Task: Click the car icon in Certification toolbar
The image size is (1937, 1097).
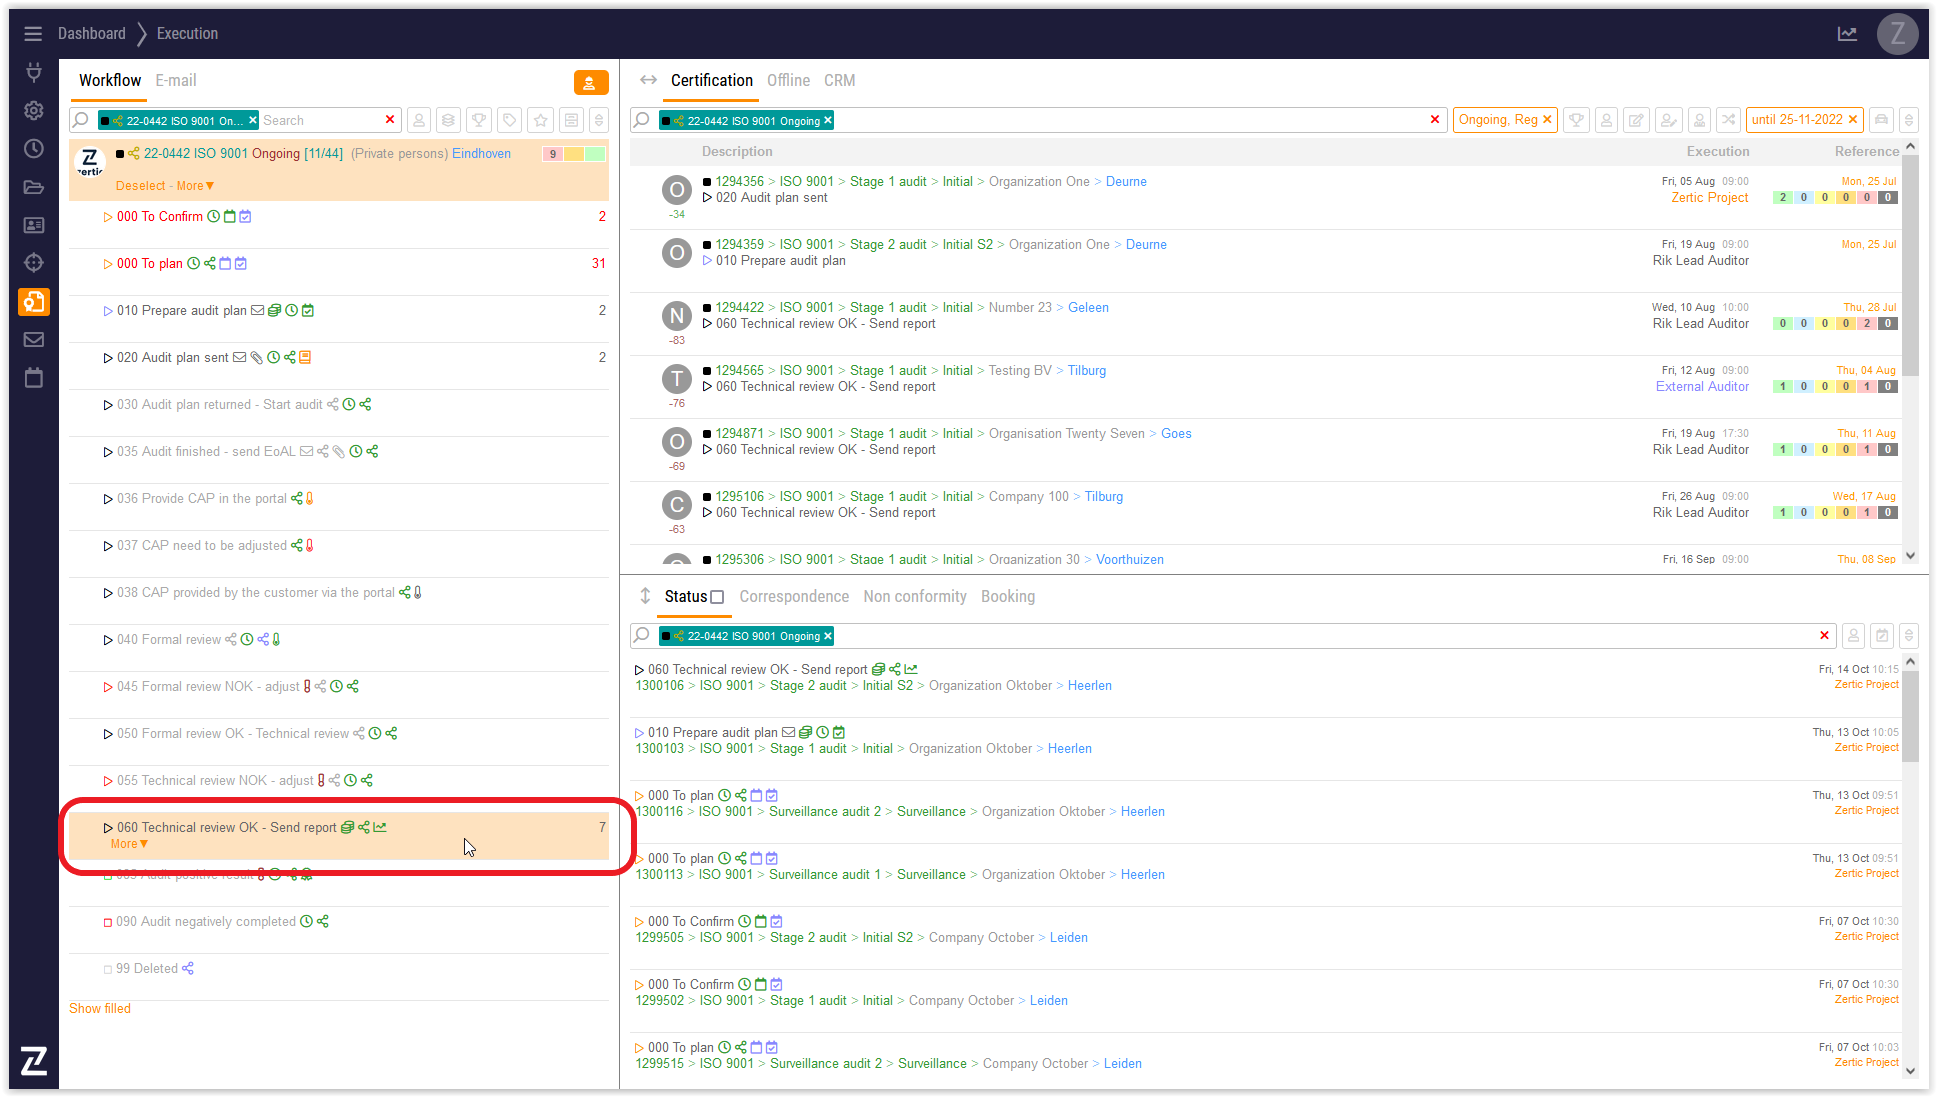Action: click(x=1881, y=120)
